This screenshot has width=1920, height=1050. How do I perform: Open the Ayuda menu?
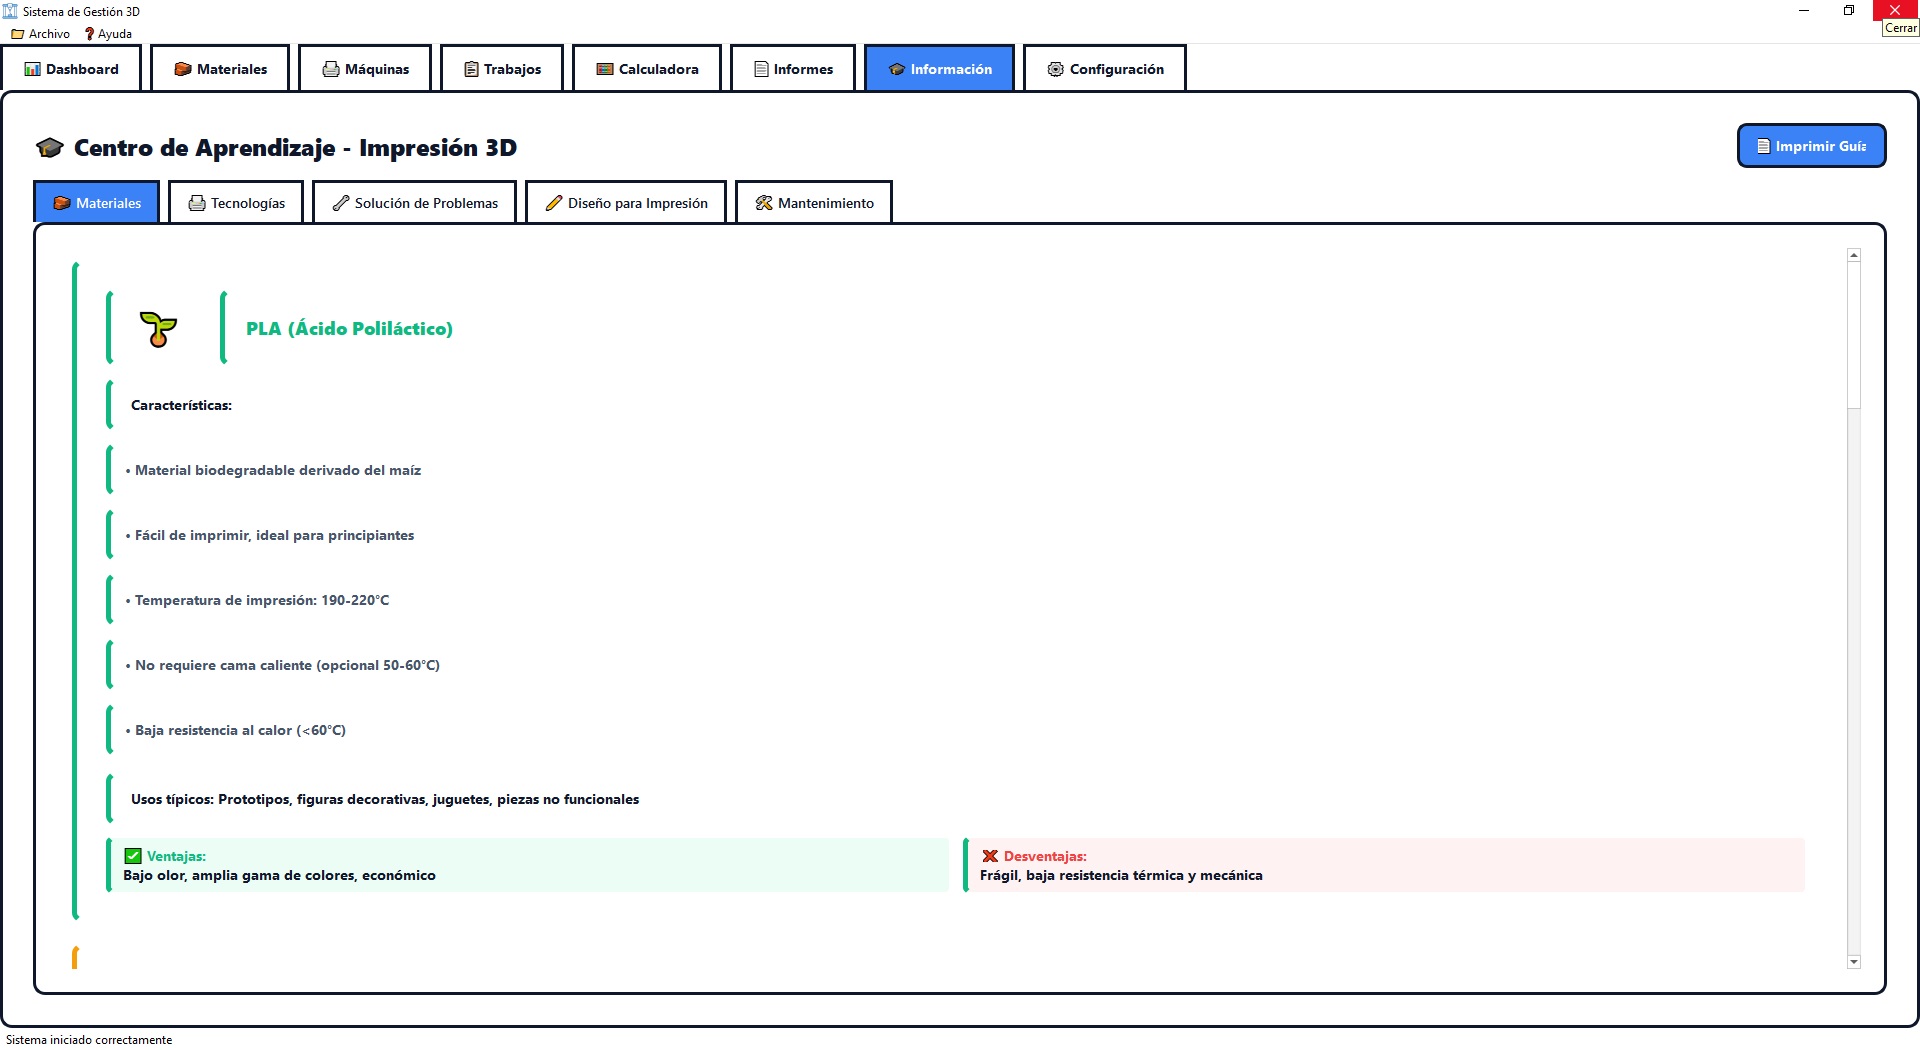click(x=108, y=34)
